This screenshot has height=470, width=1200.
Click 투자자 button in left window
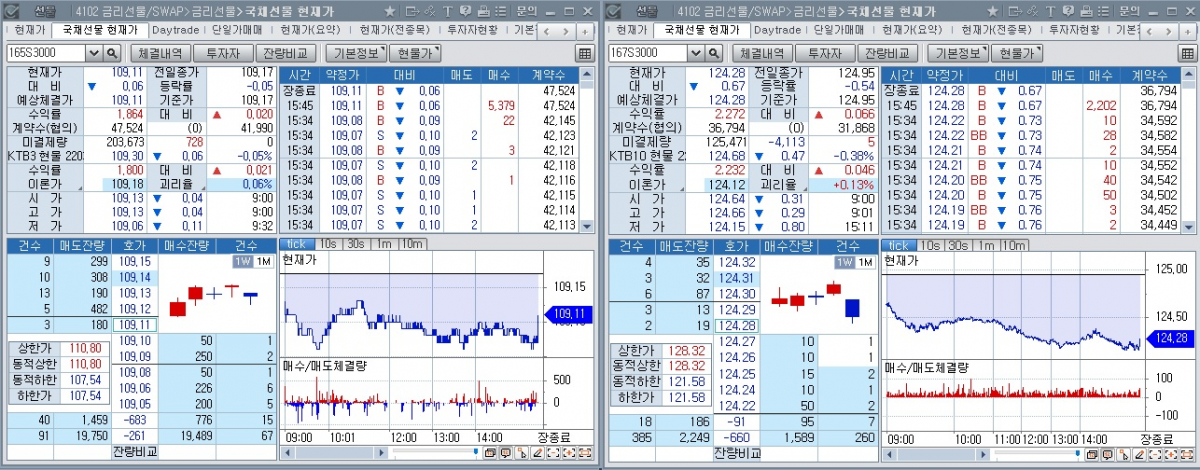click(222, 52)
